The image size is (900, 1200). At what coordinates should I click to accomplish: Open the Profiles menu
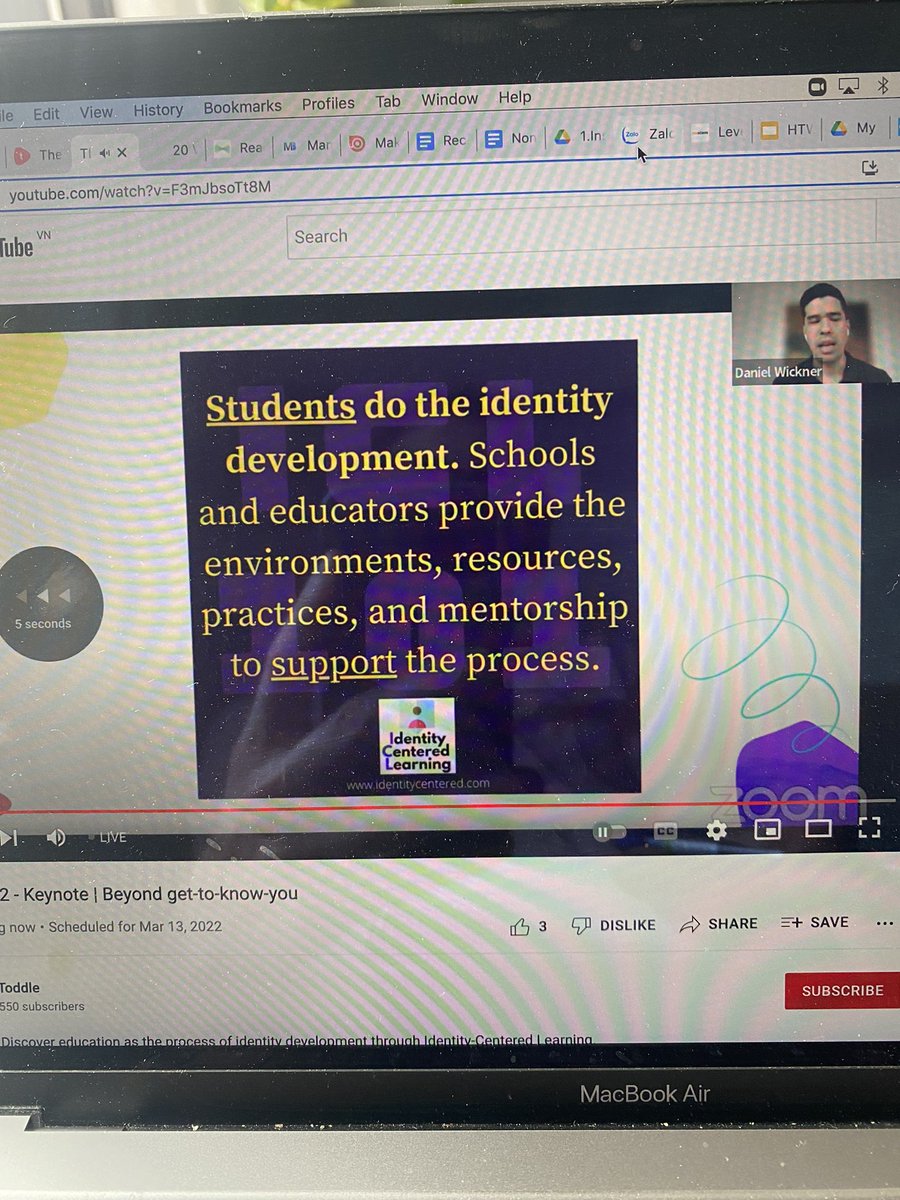click(x=328, y=103)
